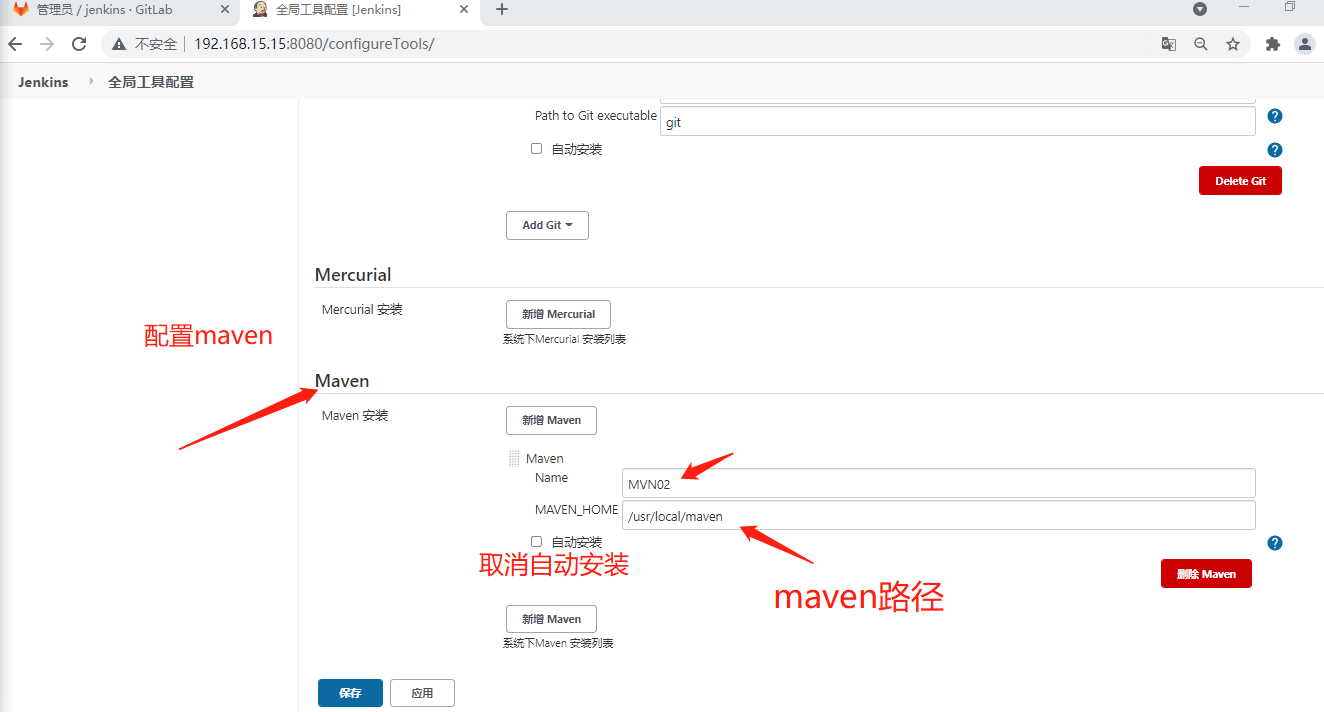Click the drag handle beside Maven entry
Screen dimensions: 1324x712
point(514,459)
